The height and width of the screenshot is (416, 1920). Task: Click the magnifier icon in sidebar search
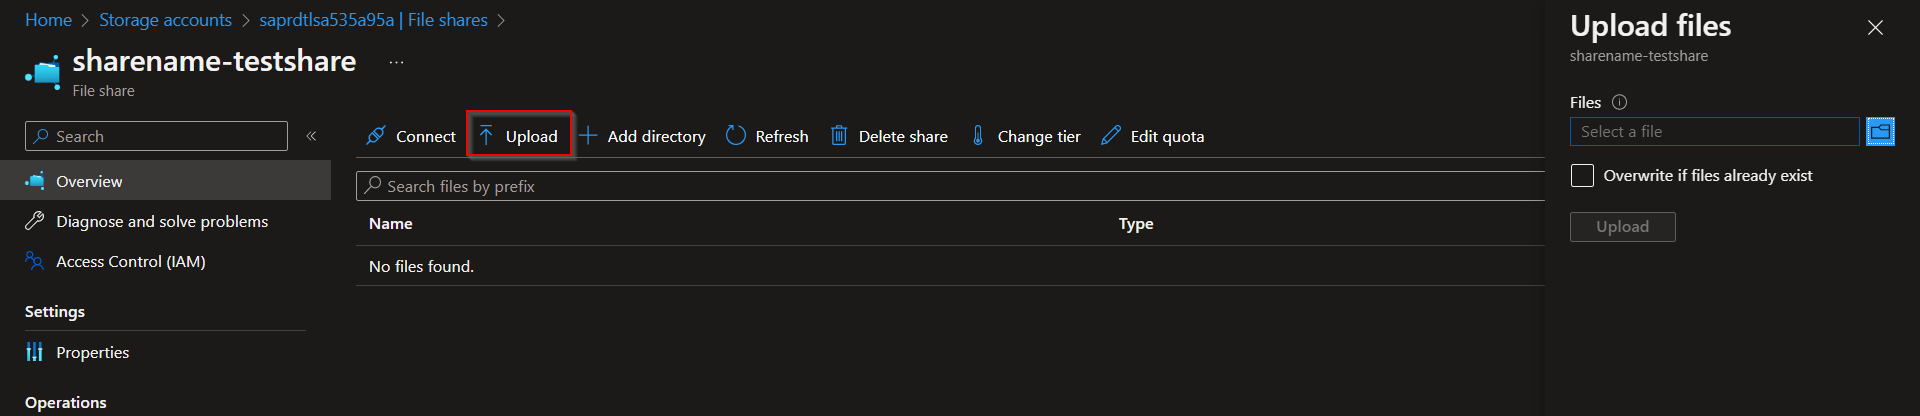(41, 136)
